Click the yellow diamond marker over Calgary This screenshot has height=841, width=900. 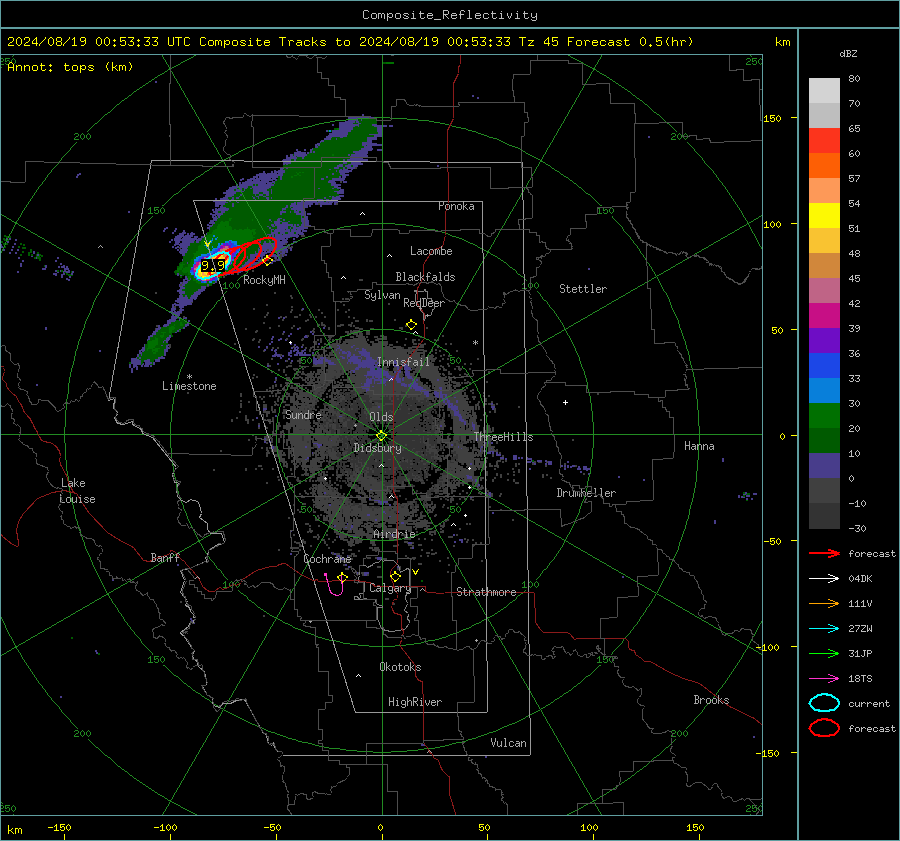pyautogui.click(x=395, y=576)
